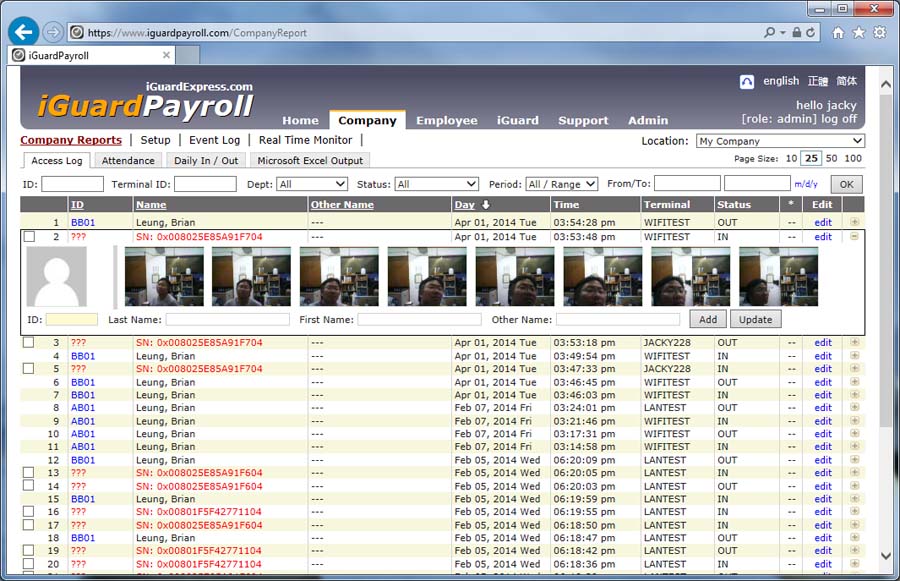Click the browser back arrow button
900x581 pixels.
tap(24, 32)
